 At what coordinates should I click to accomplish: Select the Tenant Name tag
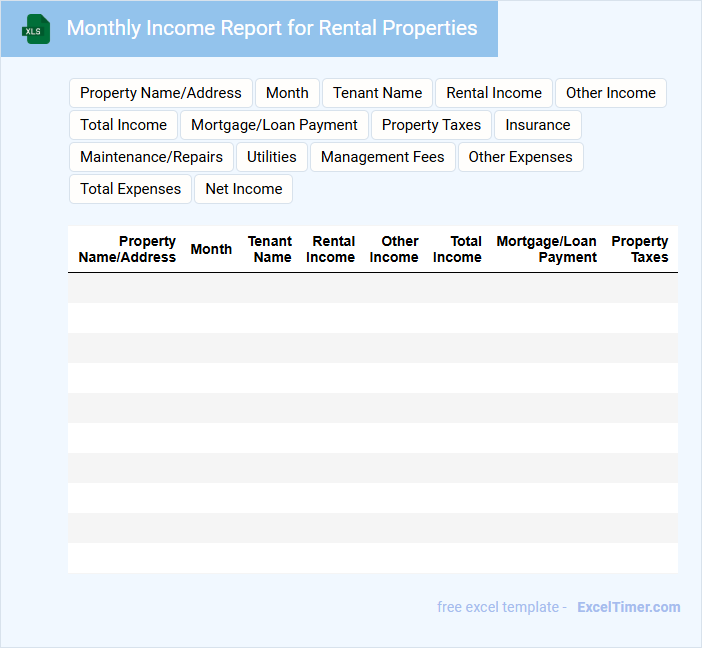click(377, 93)
